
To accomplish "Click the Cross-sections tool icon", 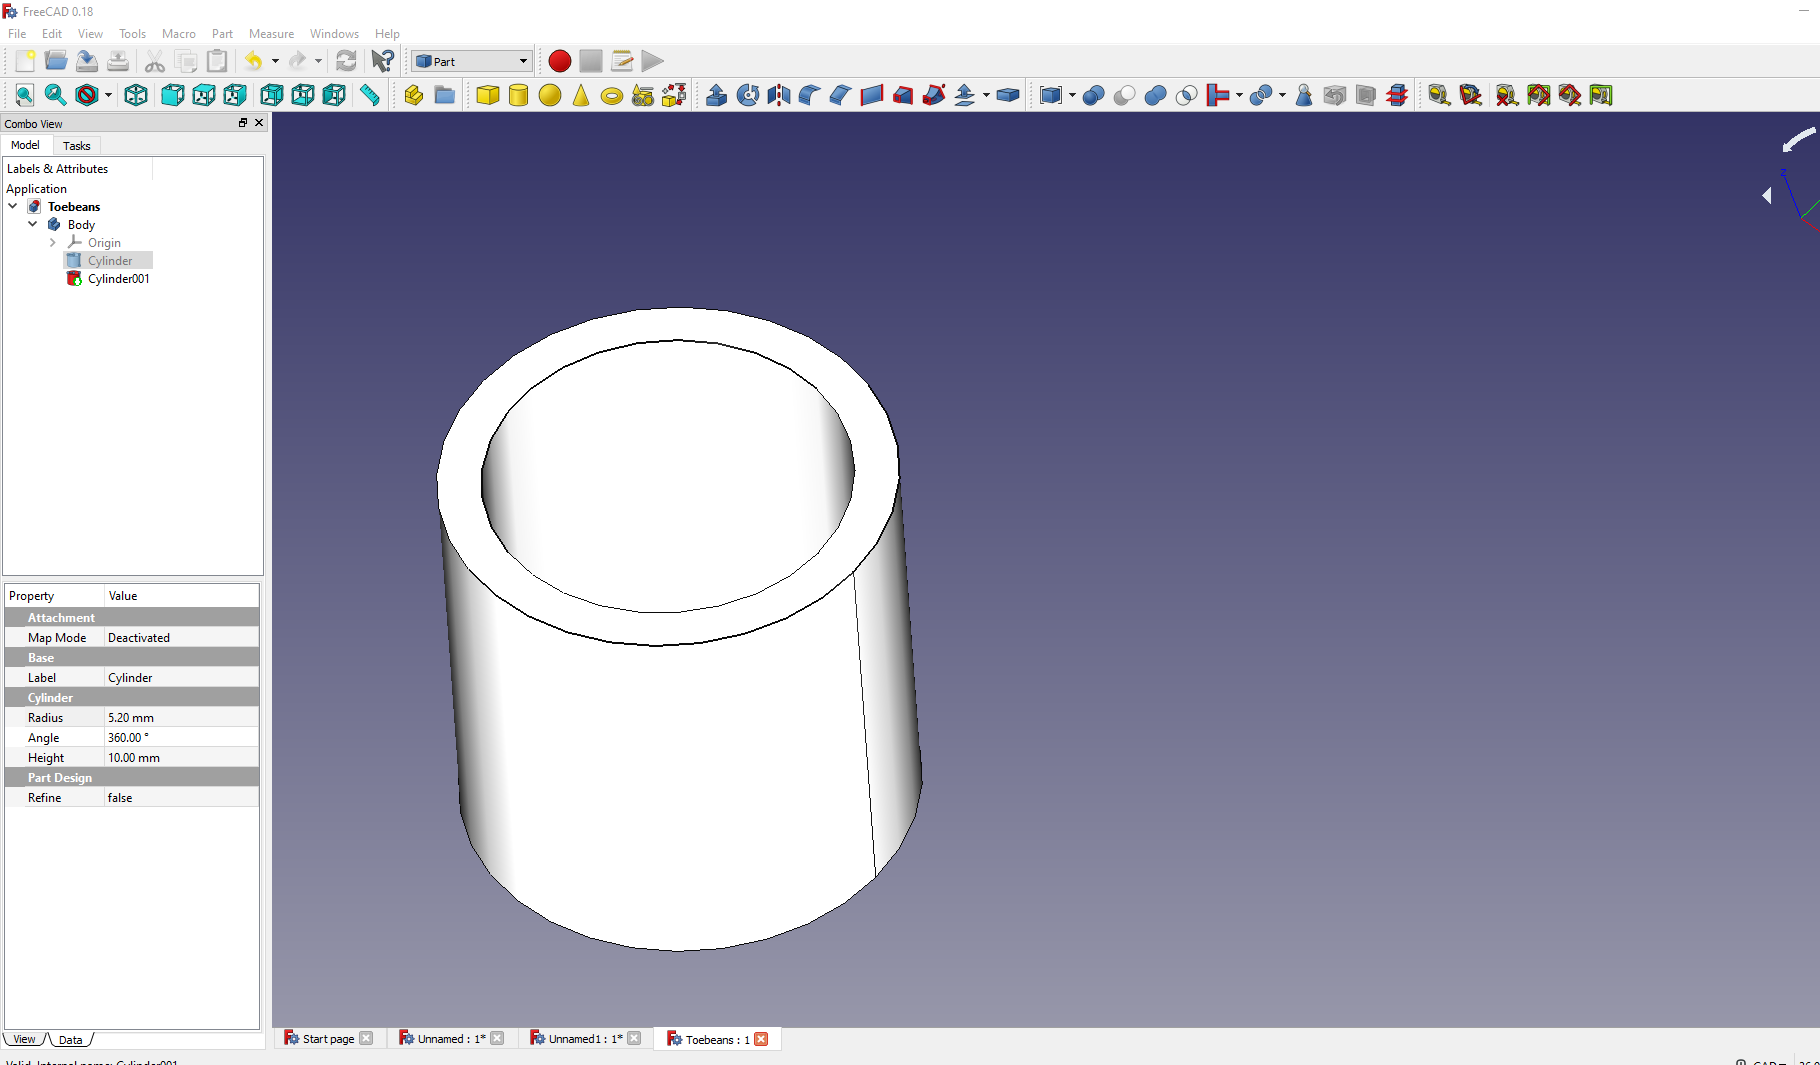I will click(1397, 95).
